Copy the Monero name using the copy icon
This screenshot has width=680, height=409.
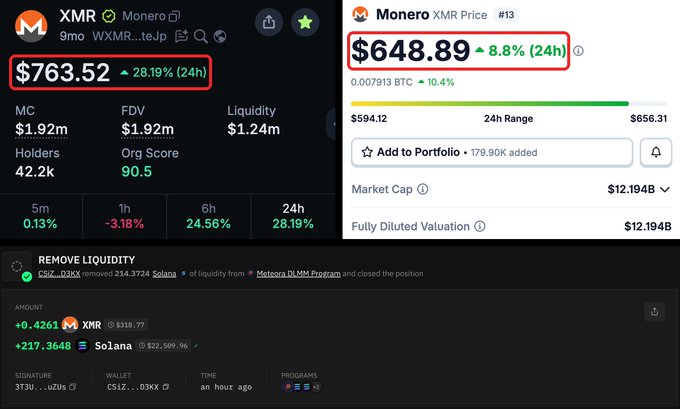point(174,16)
